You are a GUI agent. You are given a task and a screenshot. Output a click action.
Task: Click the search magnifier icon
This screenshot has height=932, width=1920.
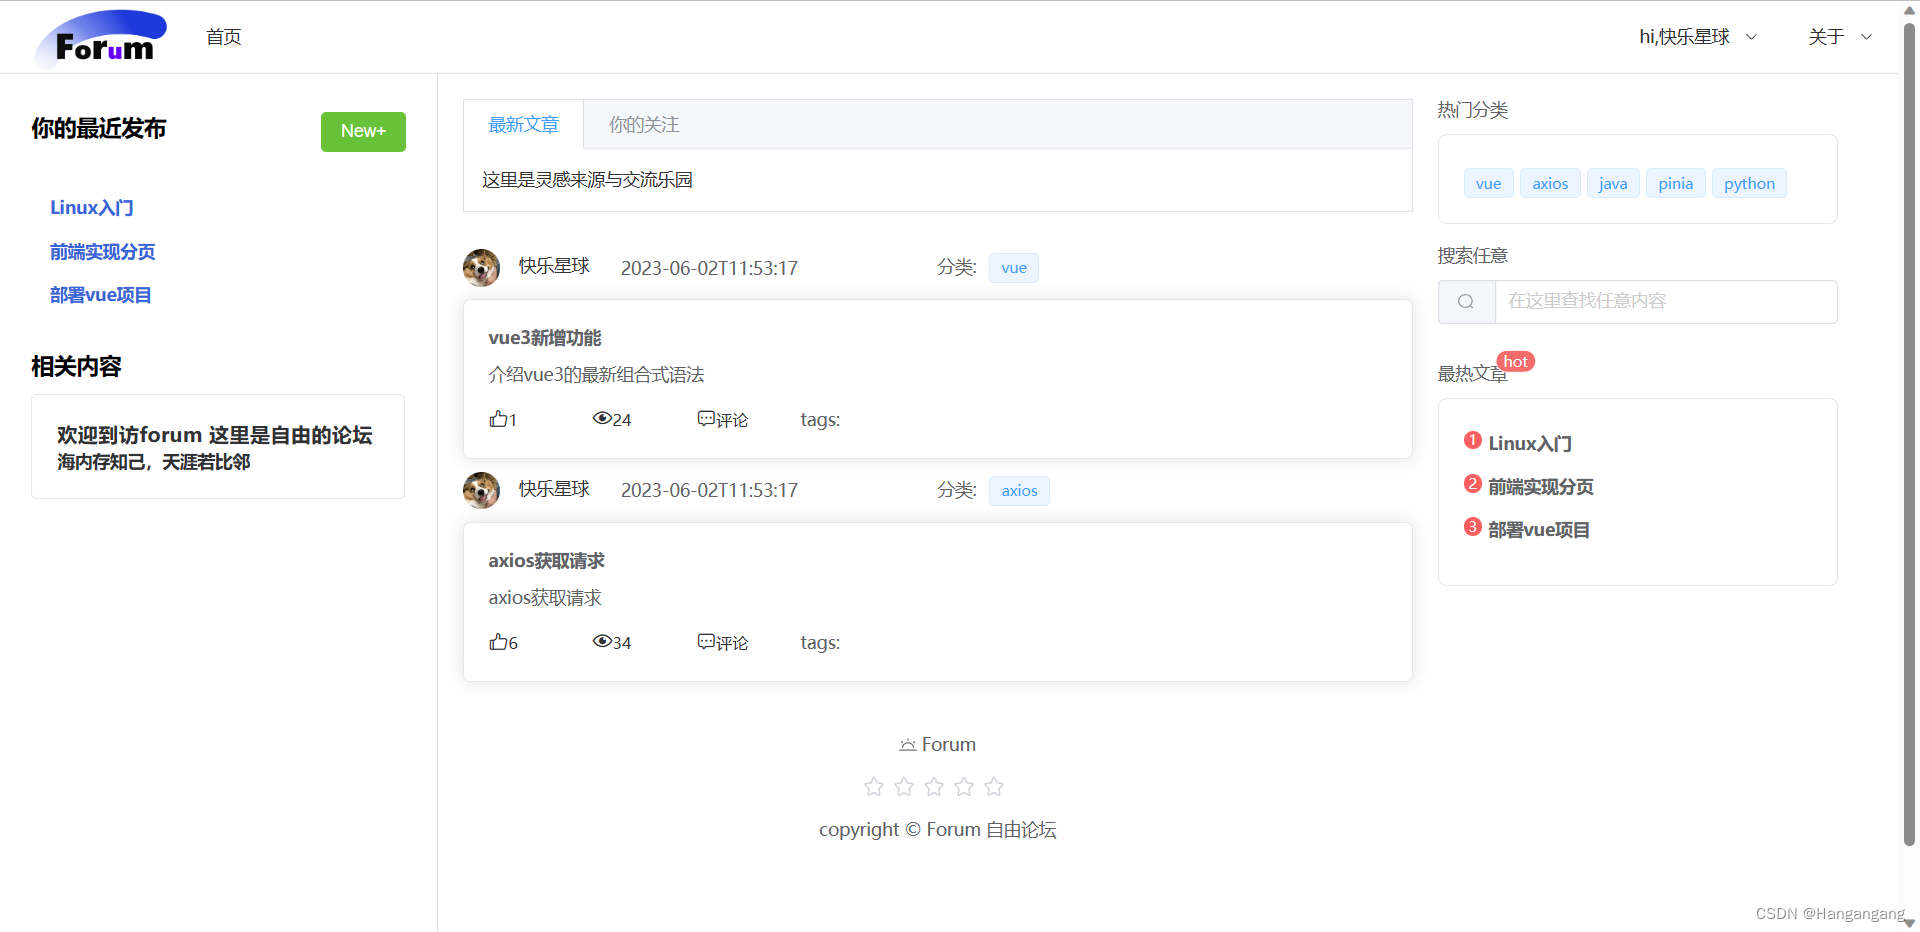1465,301
